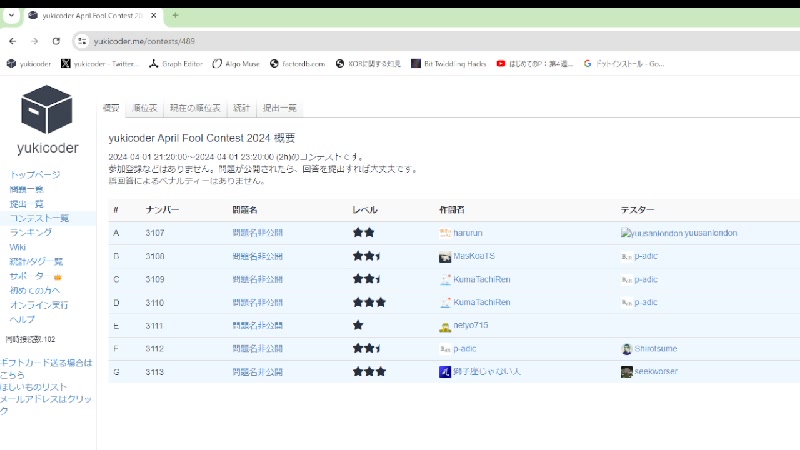The width and height of the screenshot is (800, 450).
Task: Open ヘルプ sidebar link
Action: point(22,319)
